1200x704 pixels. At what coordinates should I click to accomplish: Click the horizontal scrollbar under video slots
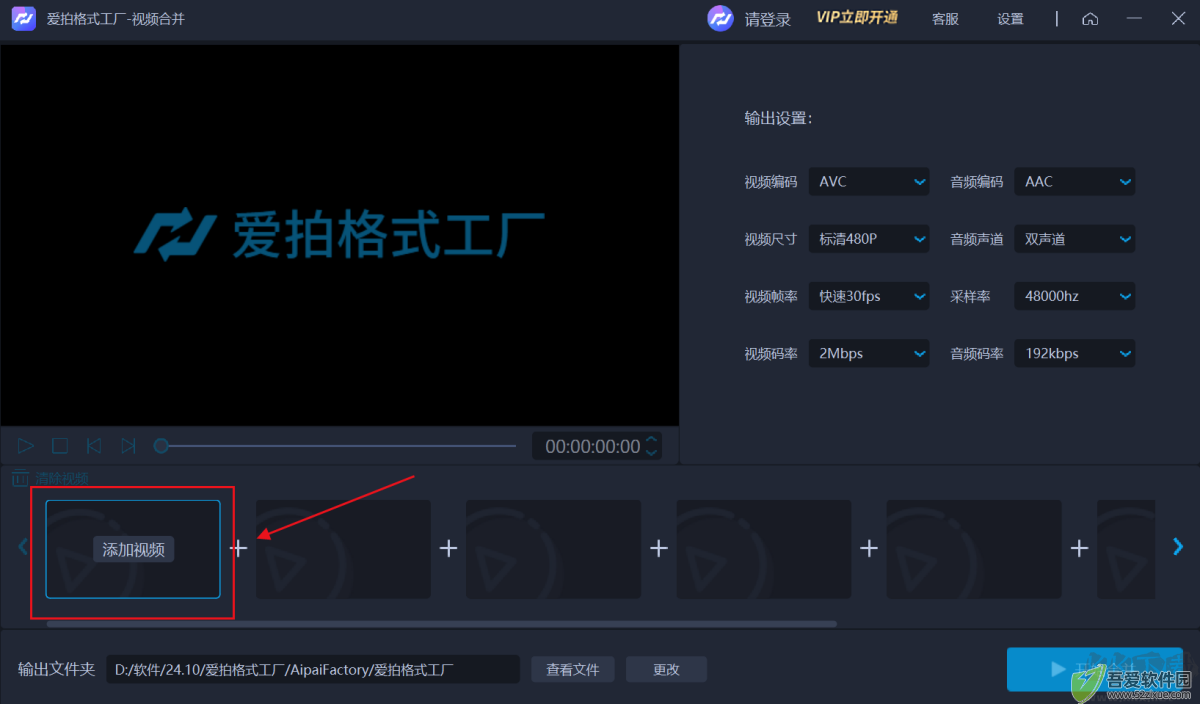point(441,624)
